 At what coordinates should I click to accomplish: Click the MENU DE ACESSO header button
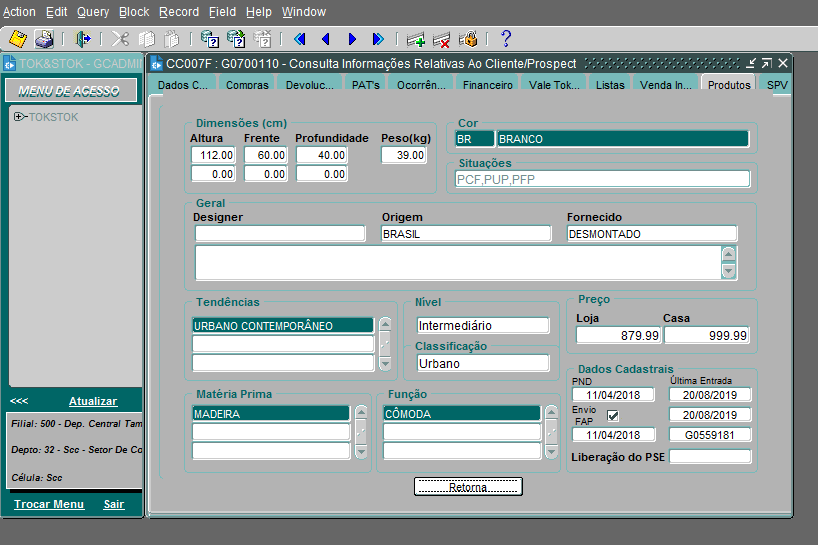tap(71, 91)
